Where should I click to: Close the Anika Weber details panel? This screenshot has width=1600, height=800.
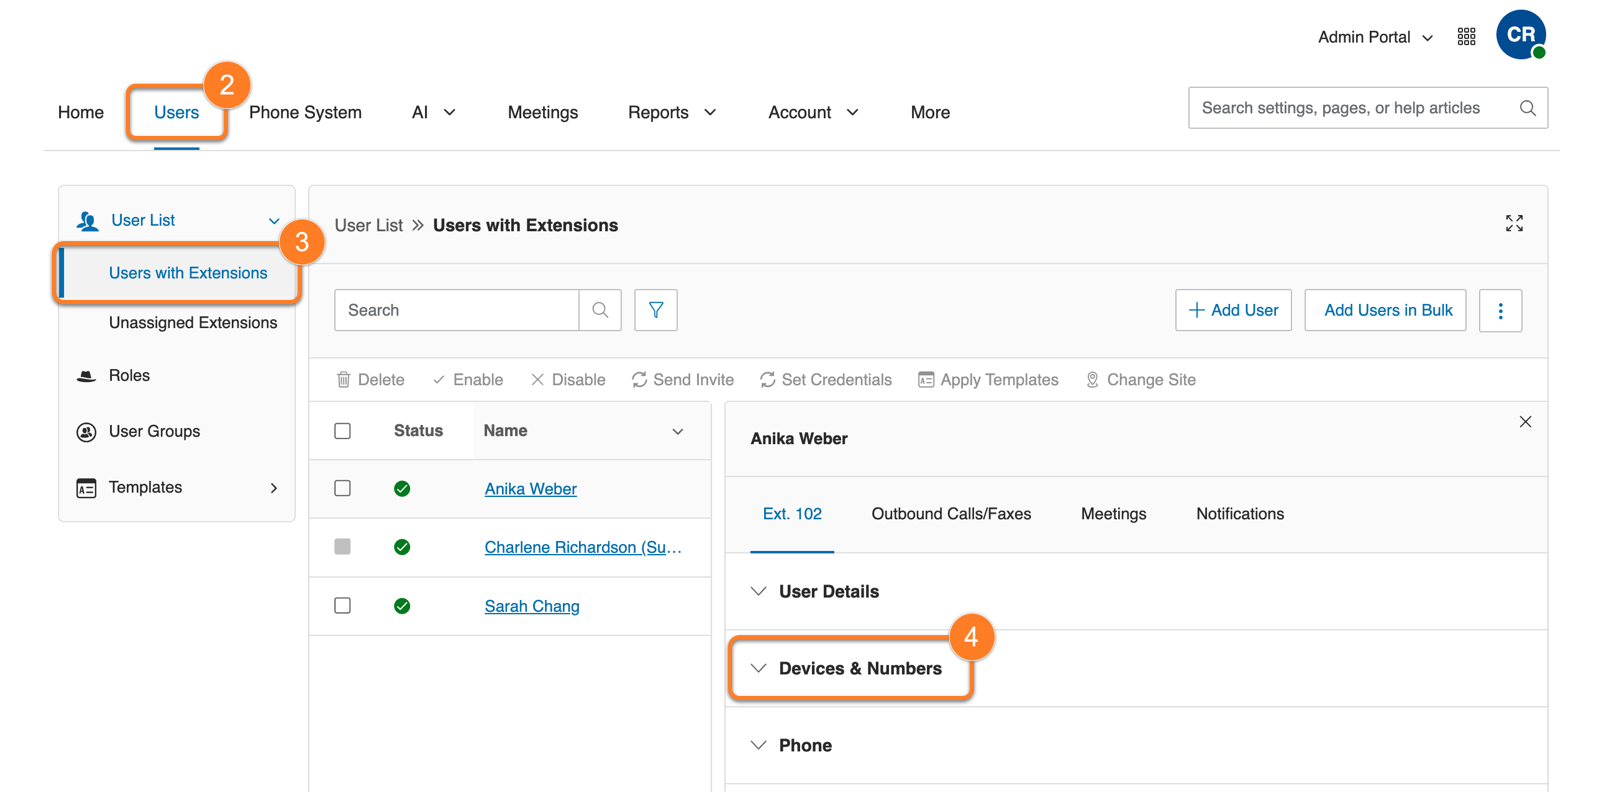click(1525, 422)
